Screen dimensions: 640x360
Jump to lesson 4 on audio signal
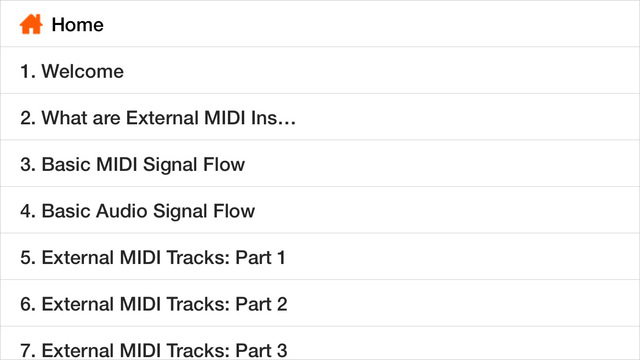pos(320,210)
